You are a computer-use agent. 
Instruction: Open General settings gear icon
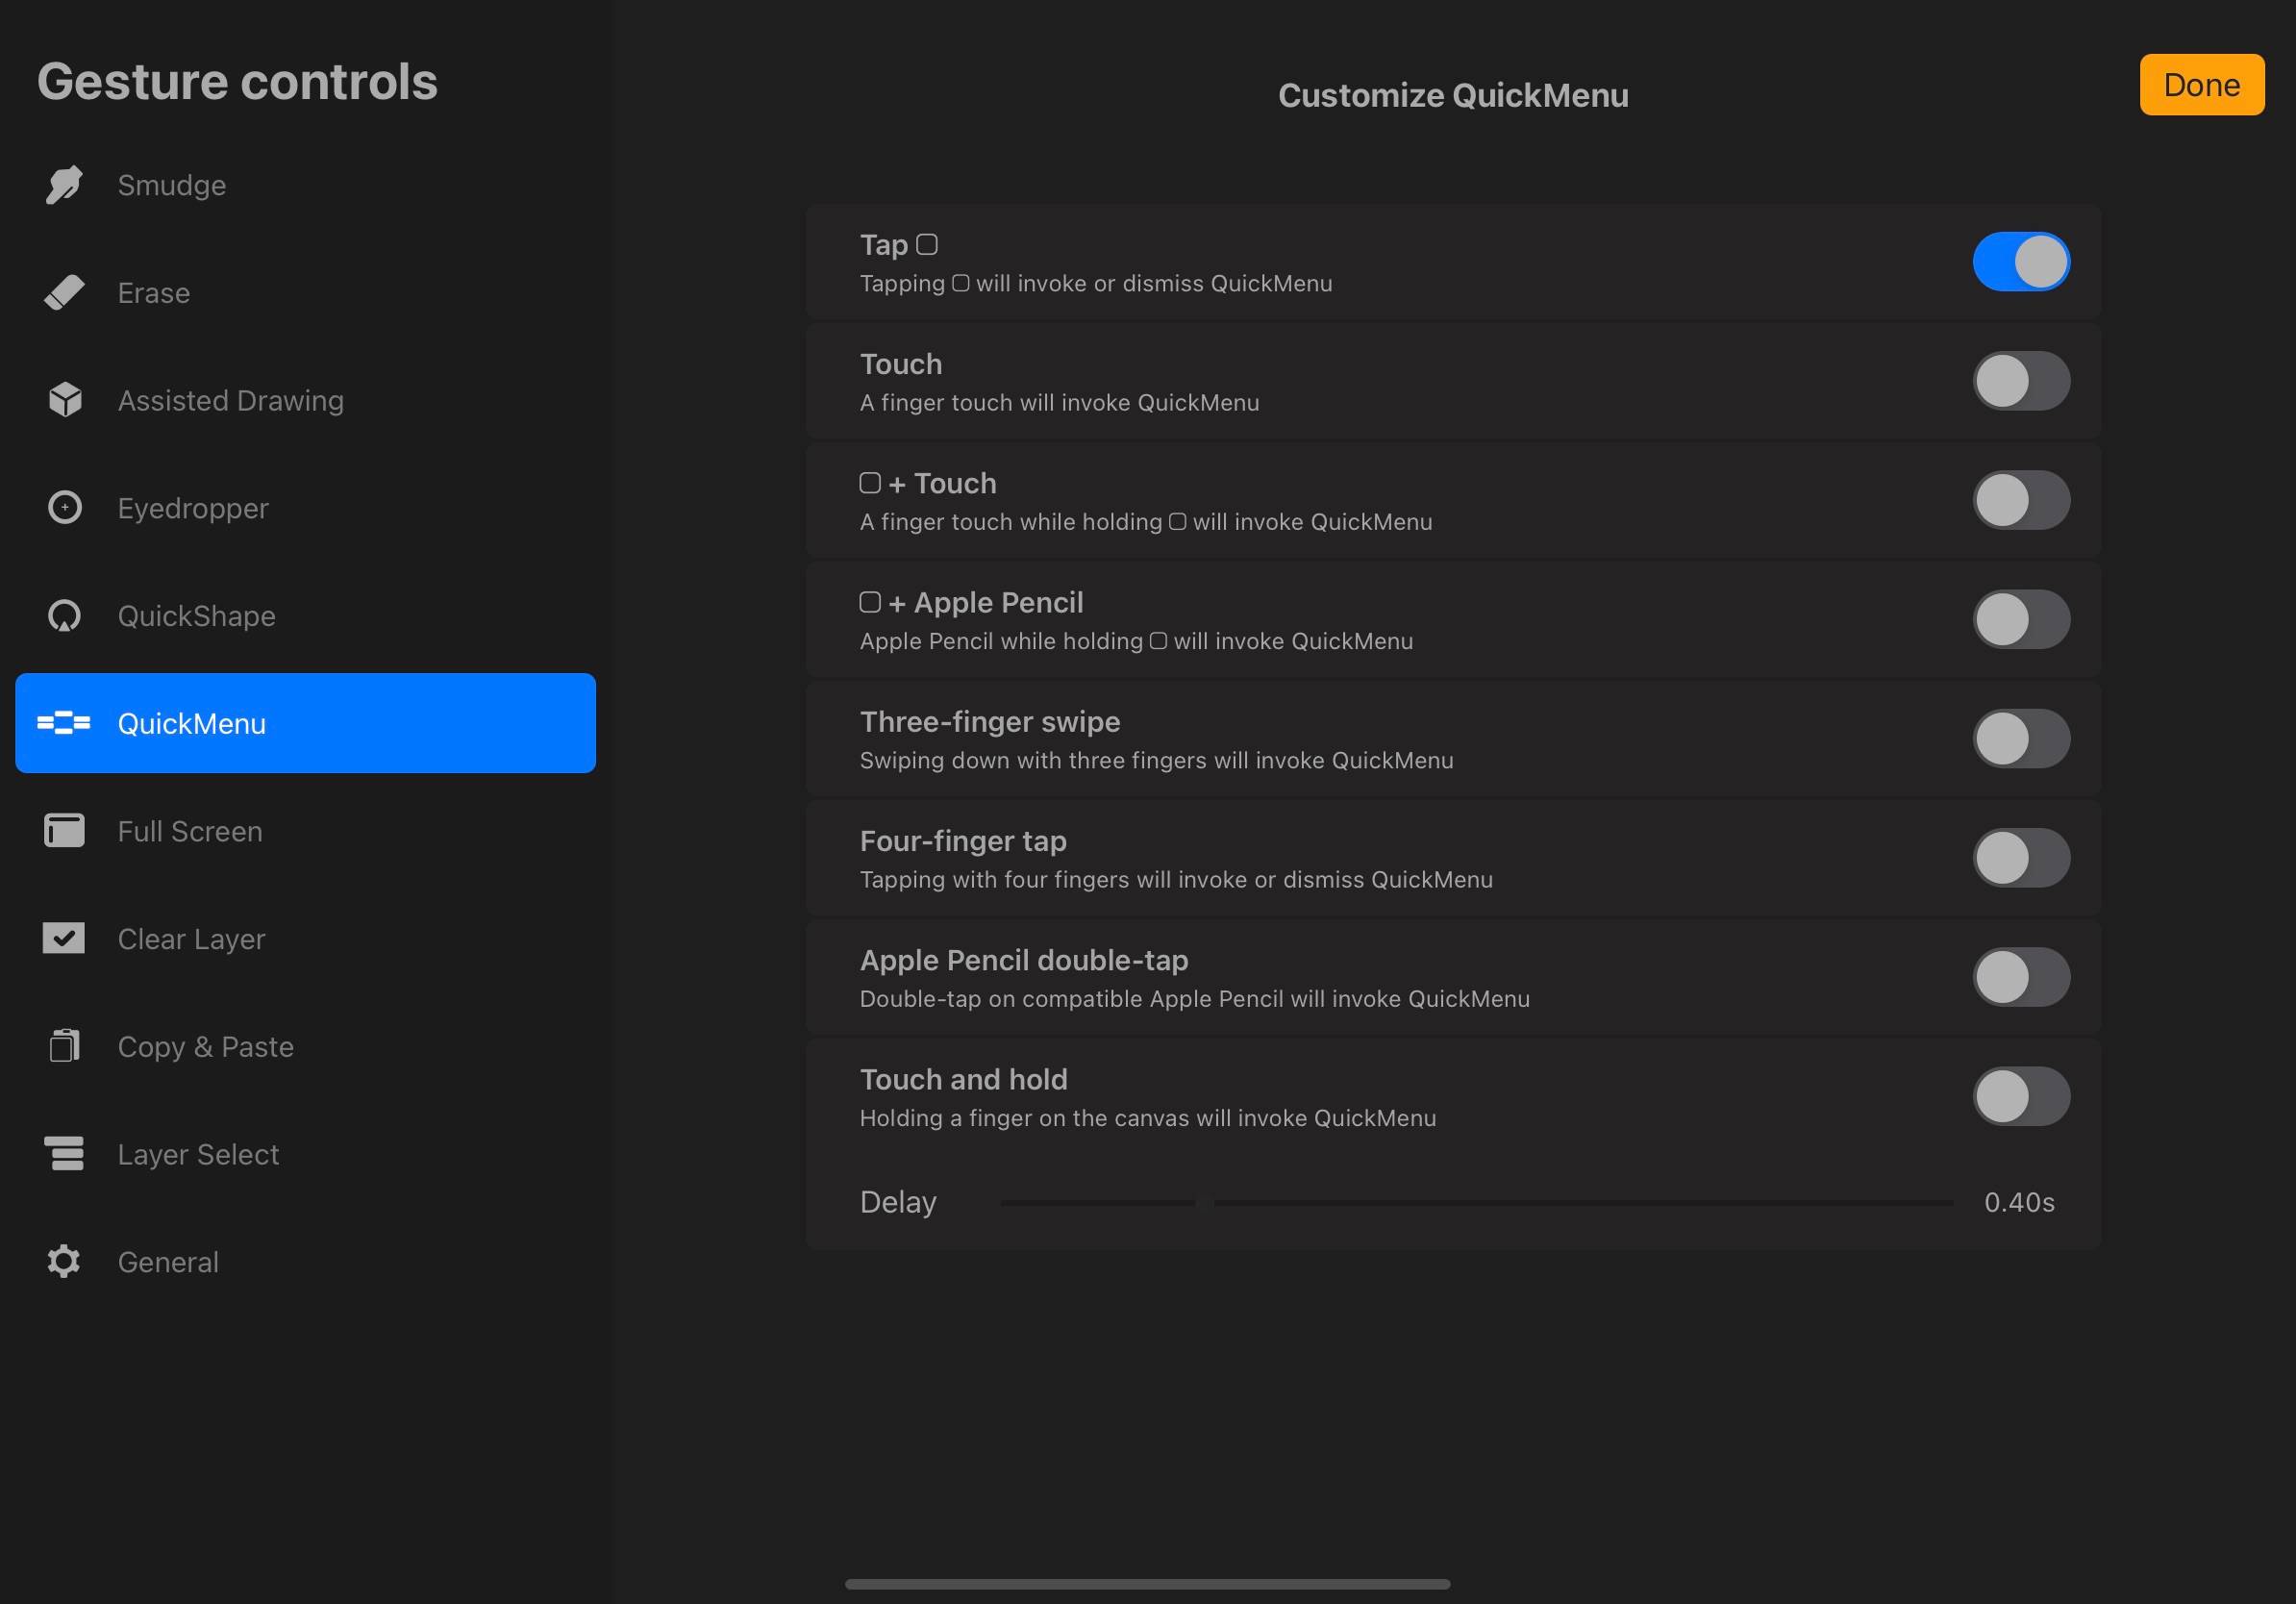coord(64,1262)
